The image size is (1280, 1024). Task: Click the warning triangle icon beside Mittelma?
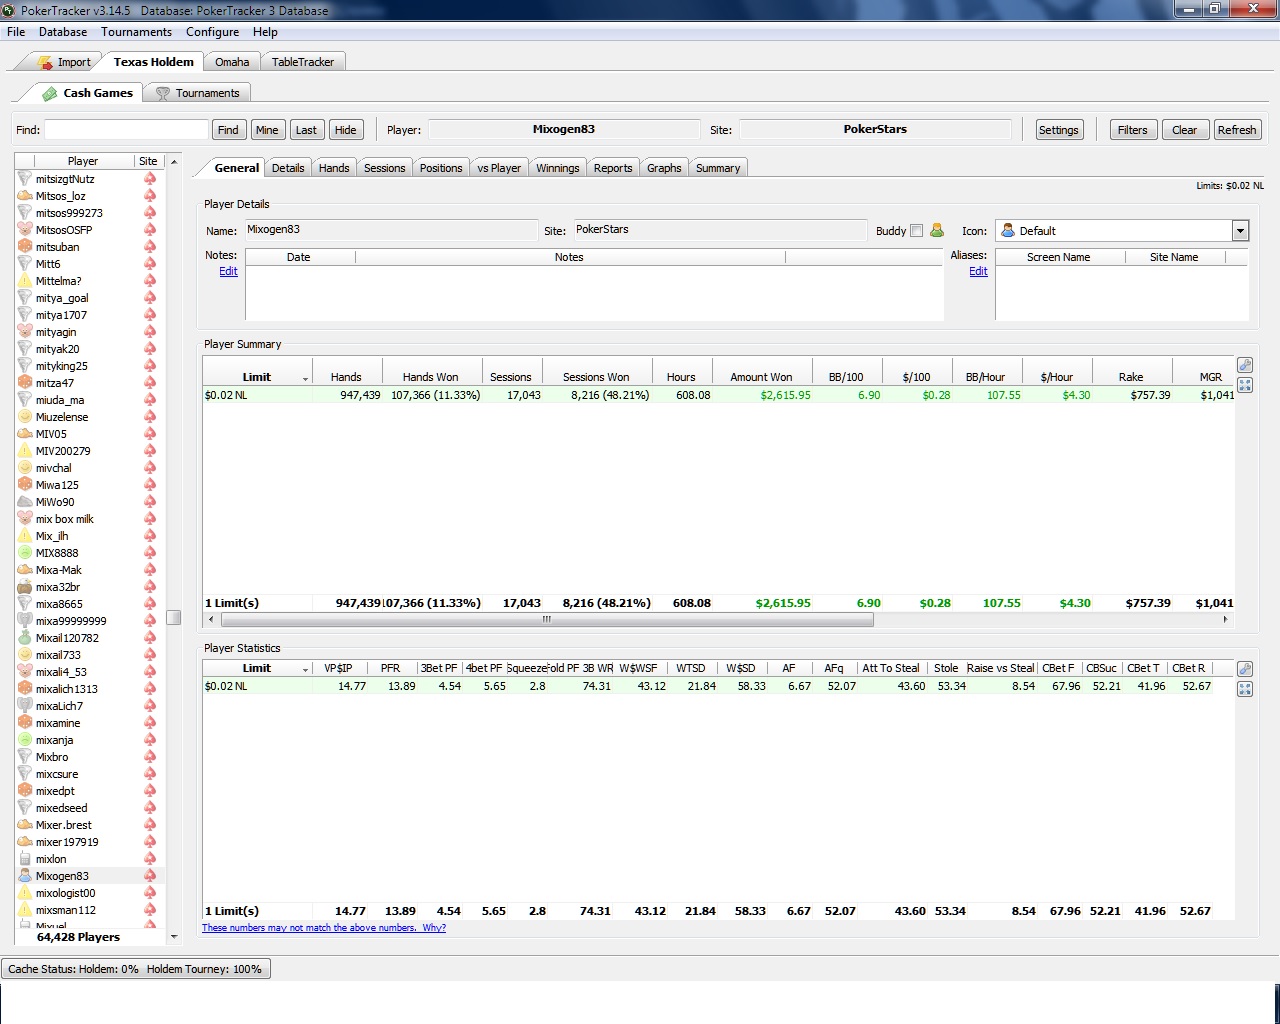coord(25,281)
